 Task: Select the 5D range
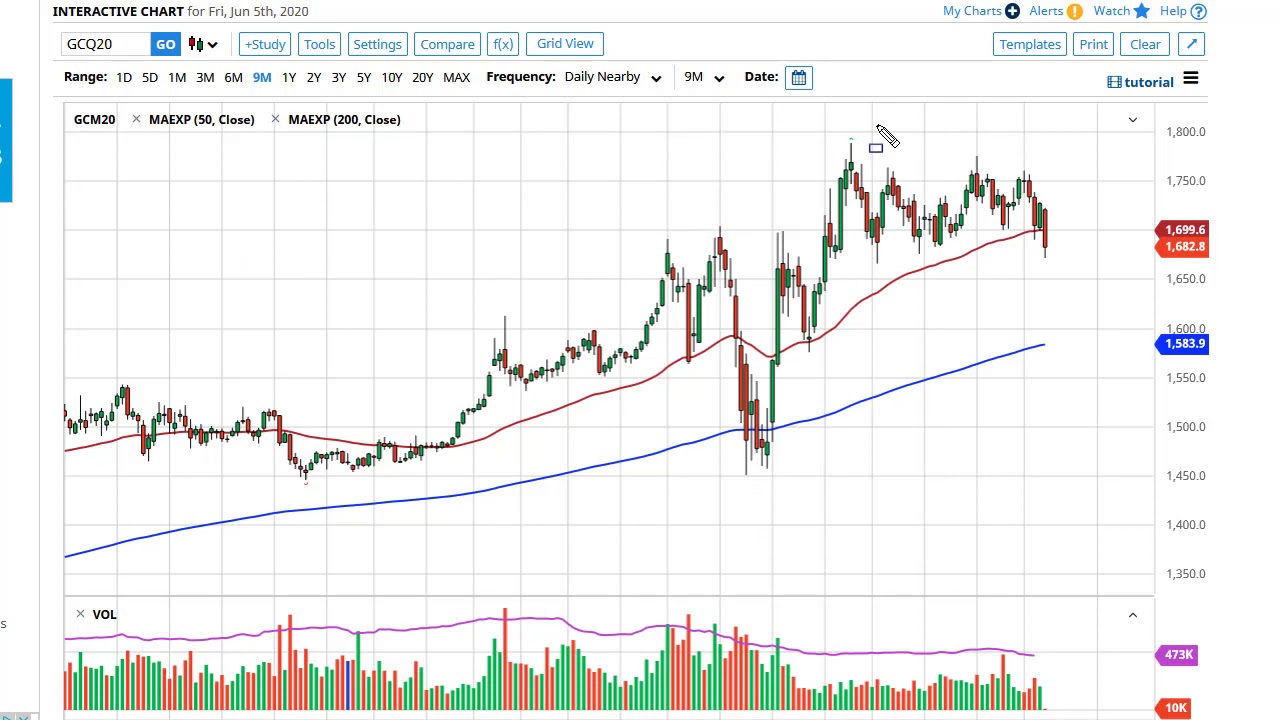pyautogui.click(x=149, y=77)
